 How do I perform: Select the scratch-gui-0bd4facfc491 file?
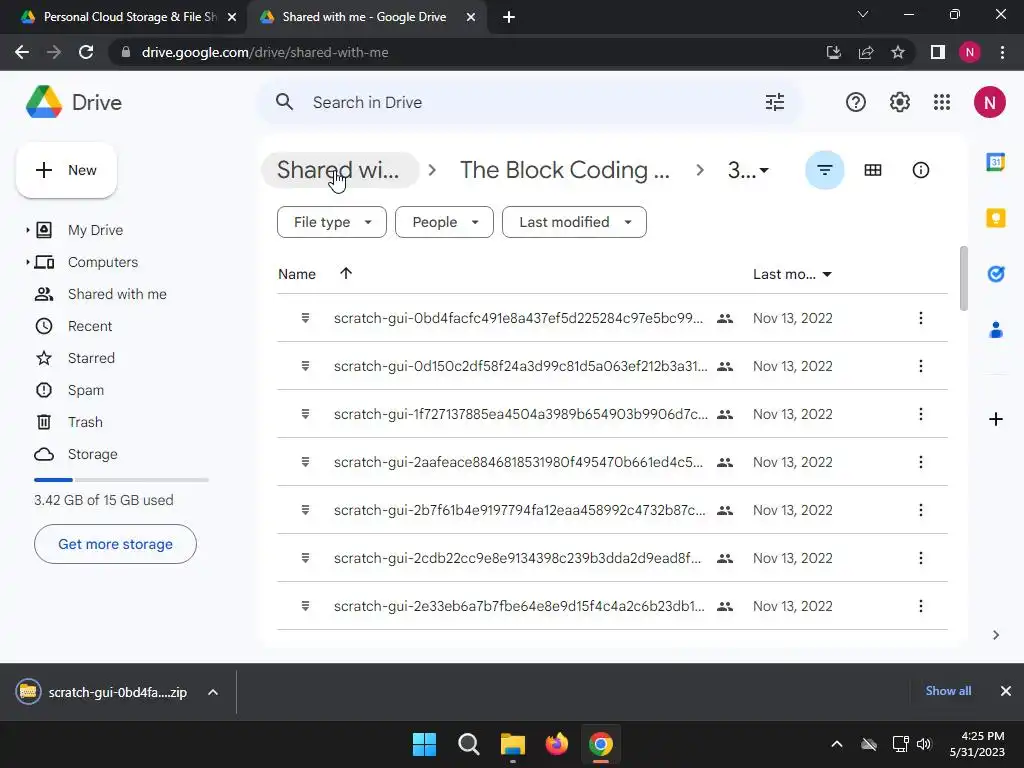pyautogui.click(x=612, y=318)
